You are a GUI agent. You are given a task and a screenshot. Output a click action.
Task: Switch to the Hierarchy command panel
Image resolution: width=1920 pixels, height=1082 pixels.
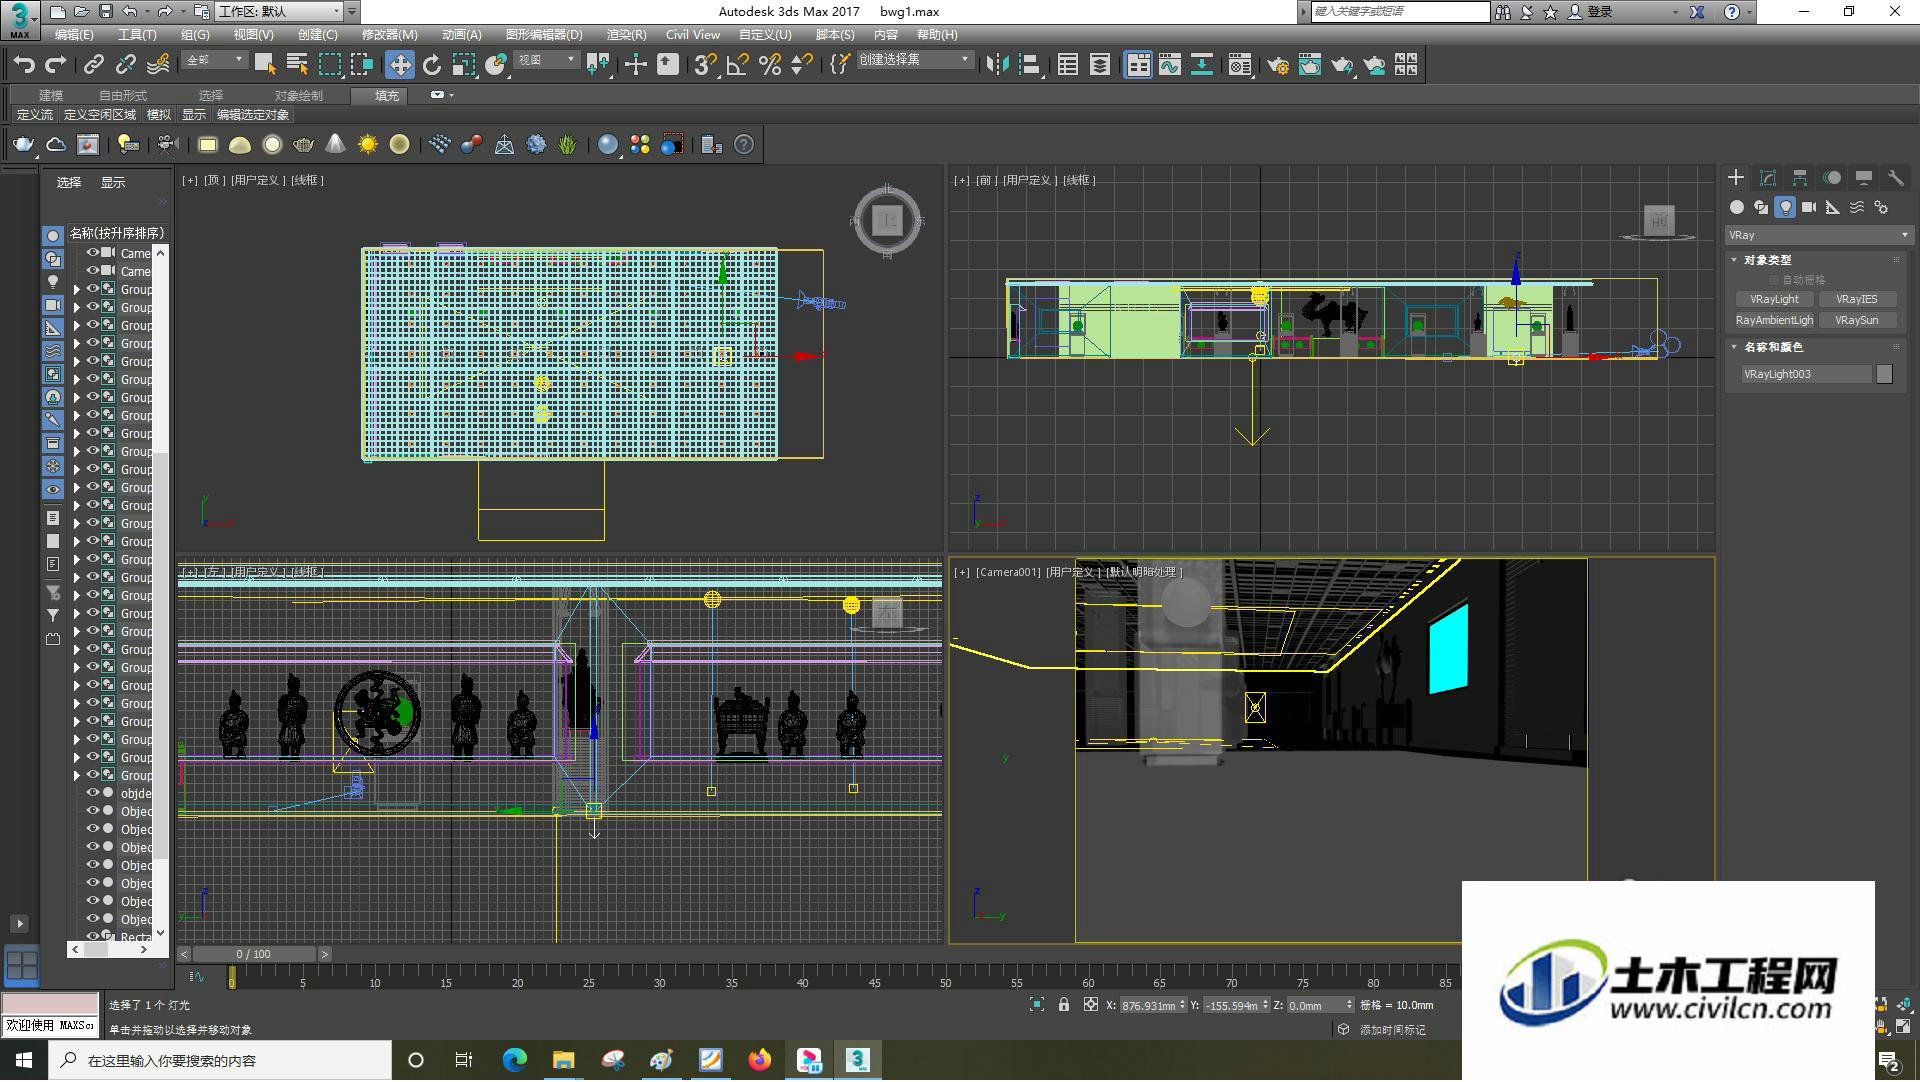[x=1800, y=177]
